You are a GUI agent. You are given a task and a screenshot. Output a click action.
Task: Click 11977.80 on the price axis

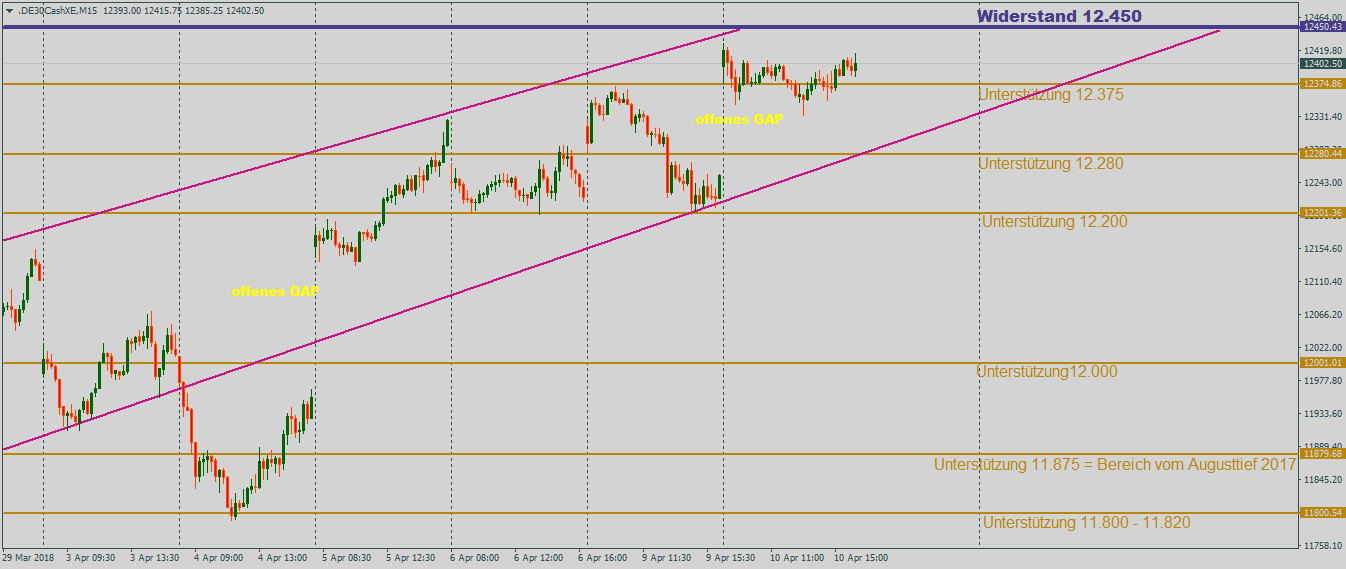point(1322,381)
